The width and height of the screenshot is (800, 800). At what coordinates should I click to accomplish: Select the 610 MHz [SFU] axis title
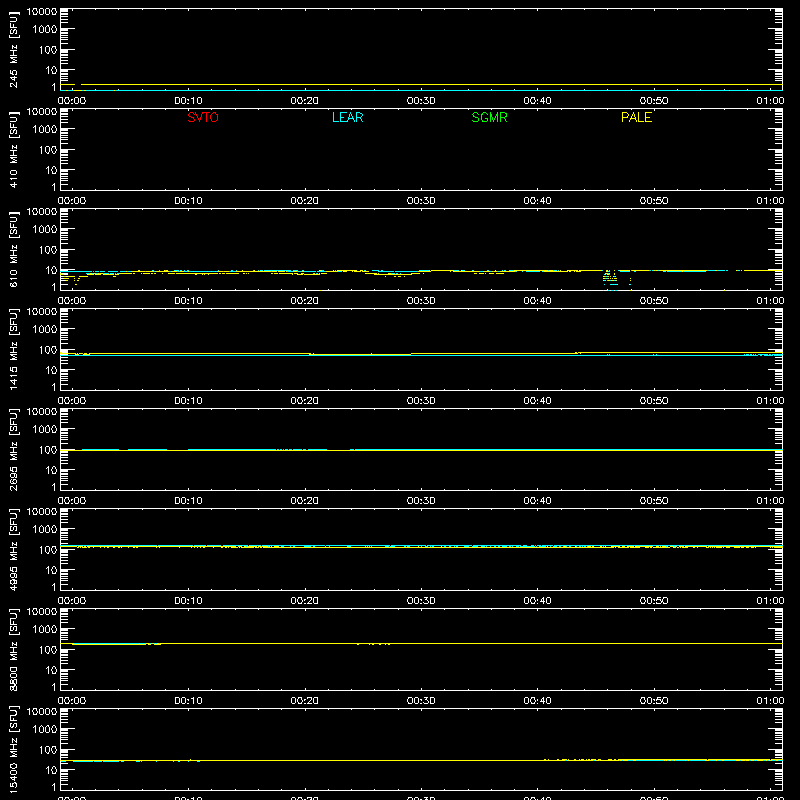tap(13, 249)
